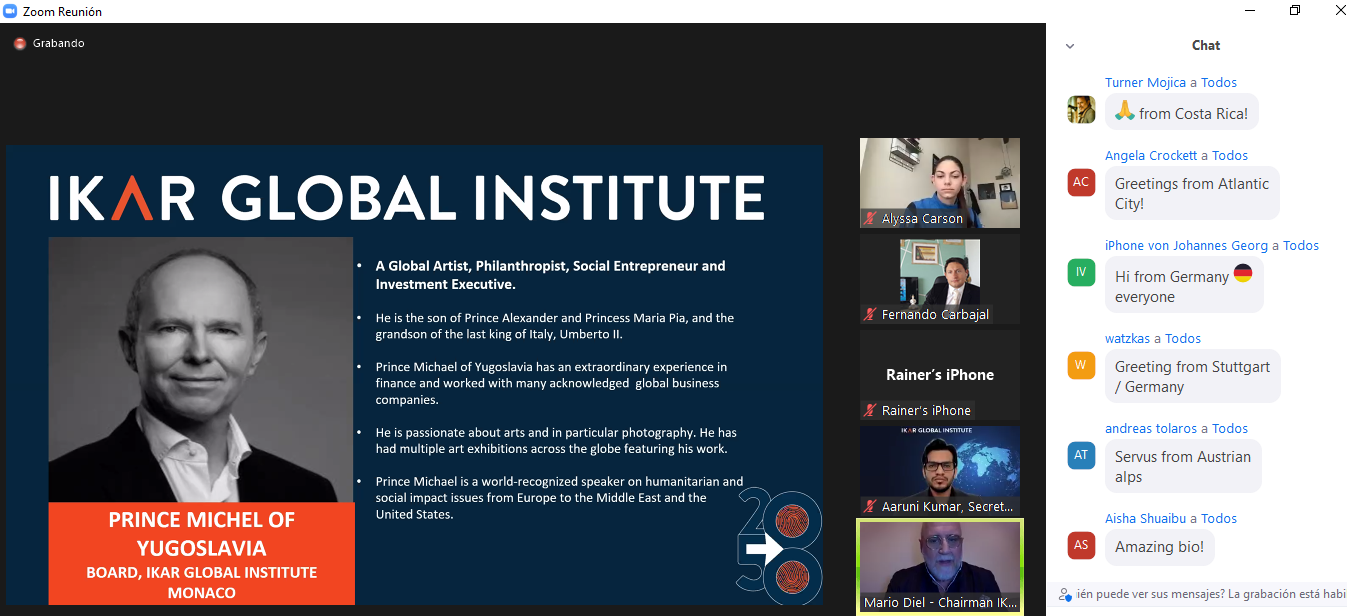1347x616 pixels.
Task: Click the German flag emoji in chat
Action: click(x=1243, y=274)
